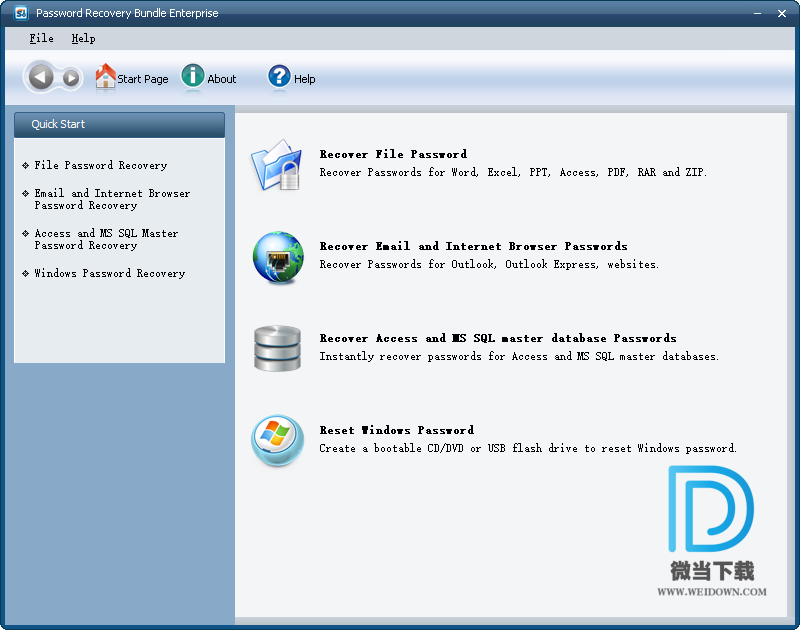
Task: Select Windows Password Recovery in Quick Start
Action: [110, 273]
